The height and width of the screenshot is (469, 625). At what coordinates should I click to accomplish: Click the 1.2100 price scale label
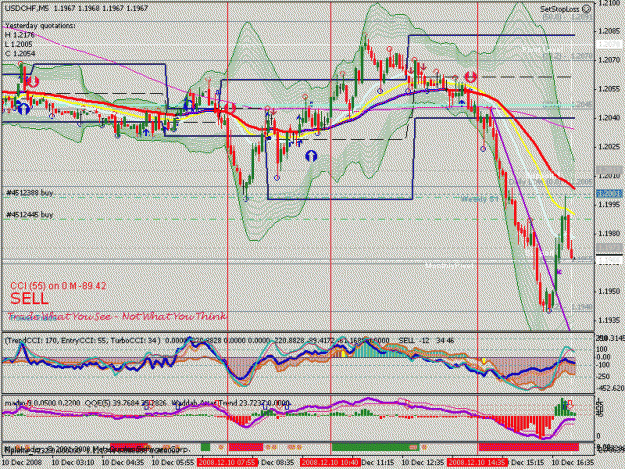click(x=610, y=3)
